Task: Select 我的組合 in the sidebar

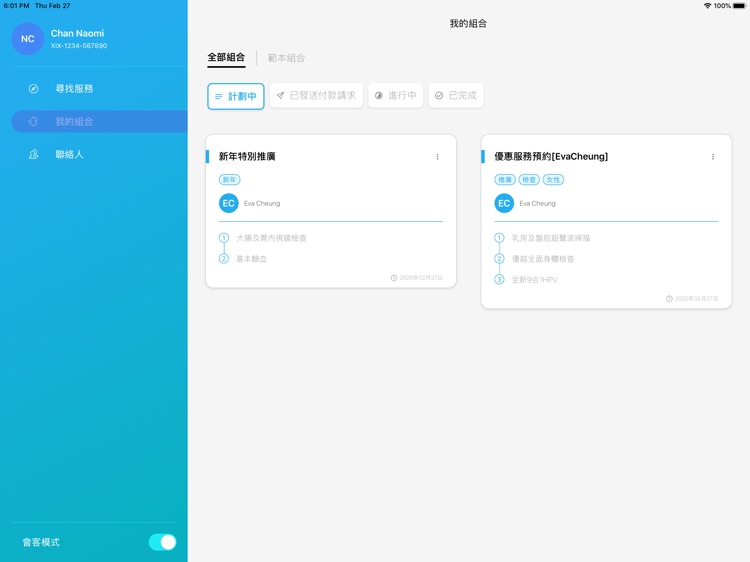Action: click(x=99, y=121)
